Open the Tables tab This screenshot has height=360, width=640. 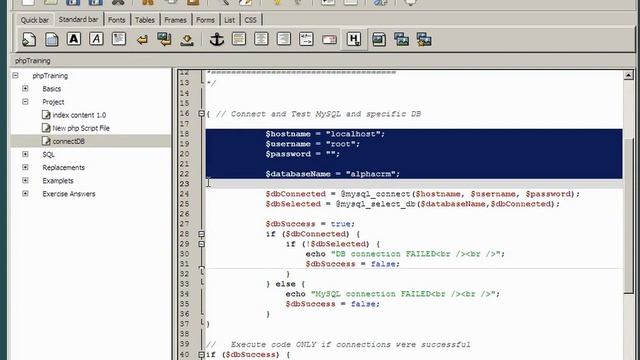(x=145, y=20)
